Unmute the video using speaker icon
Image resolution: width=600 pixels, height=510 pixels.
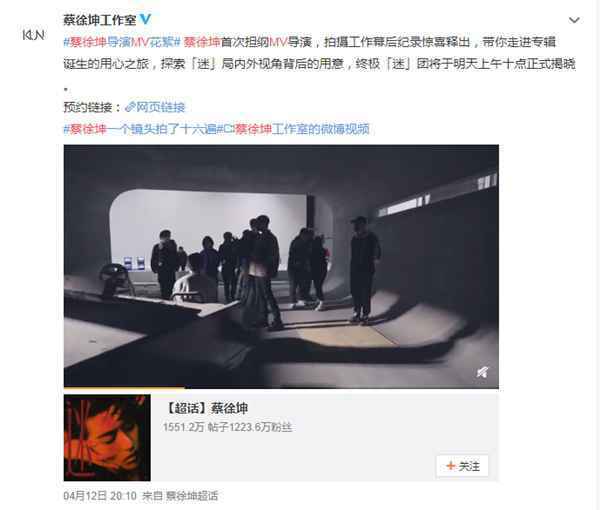point(482,372)
